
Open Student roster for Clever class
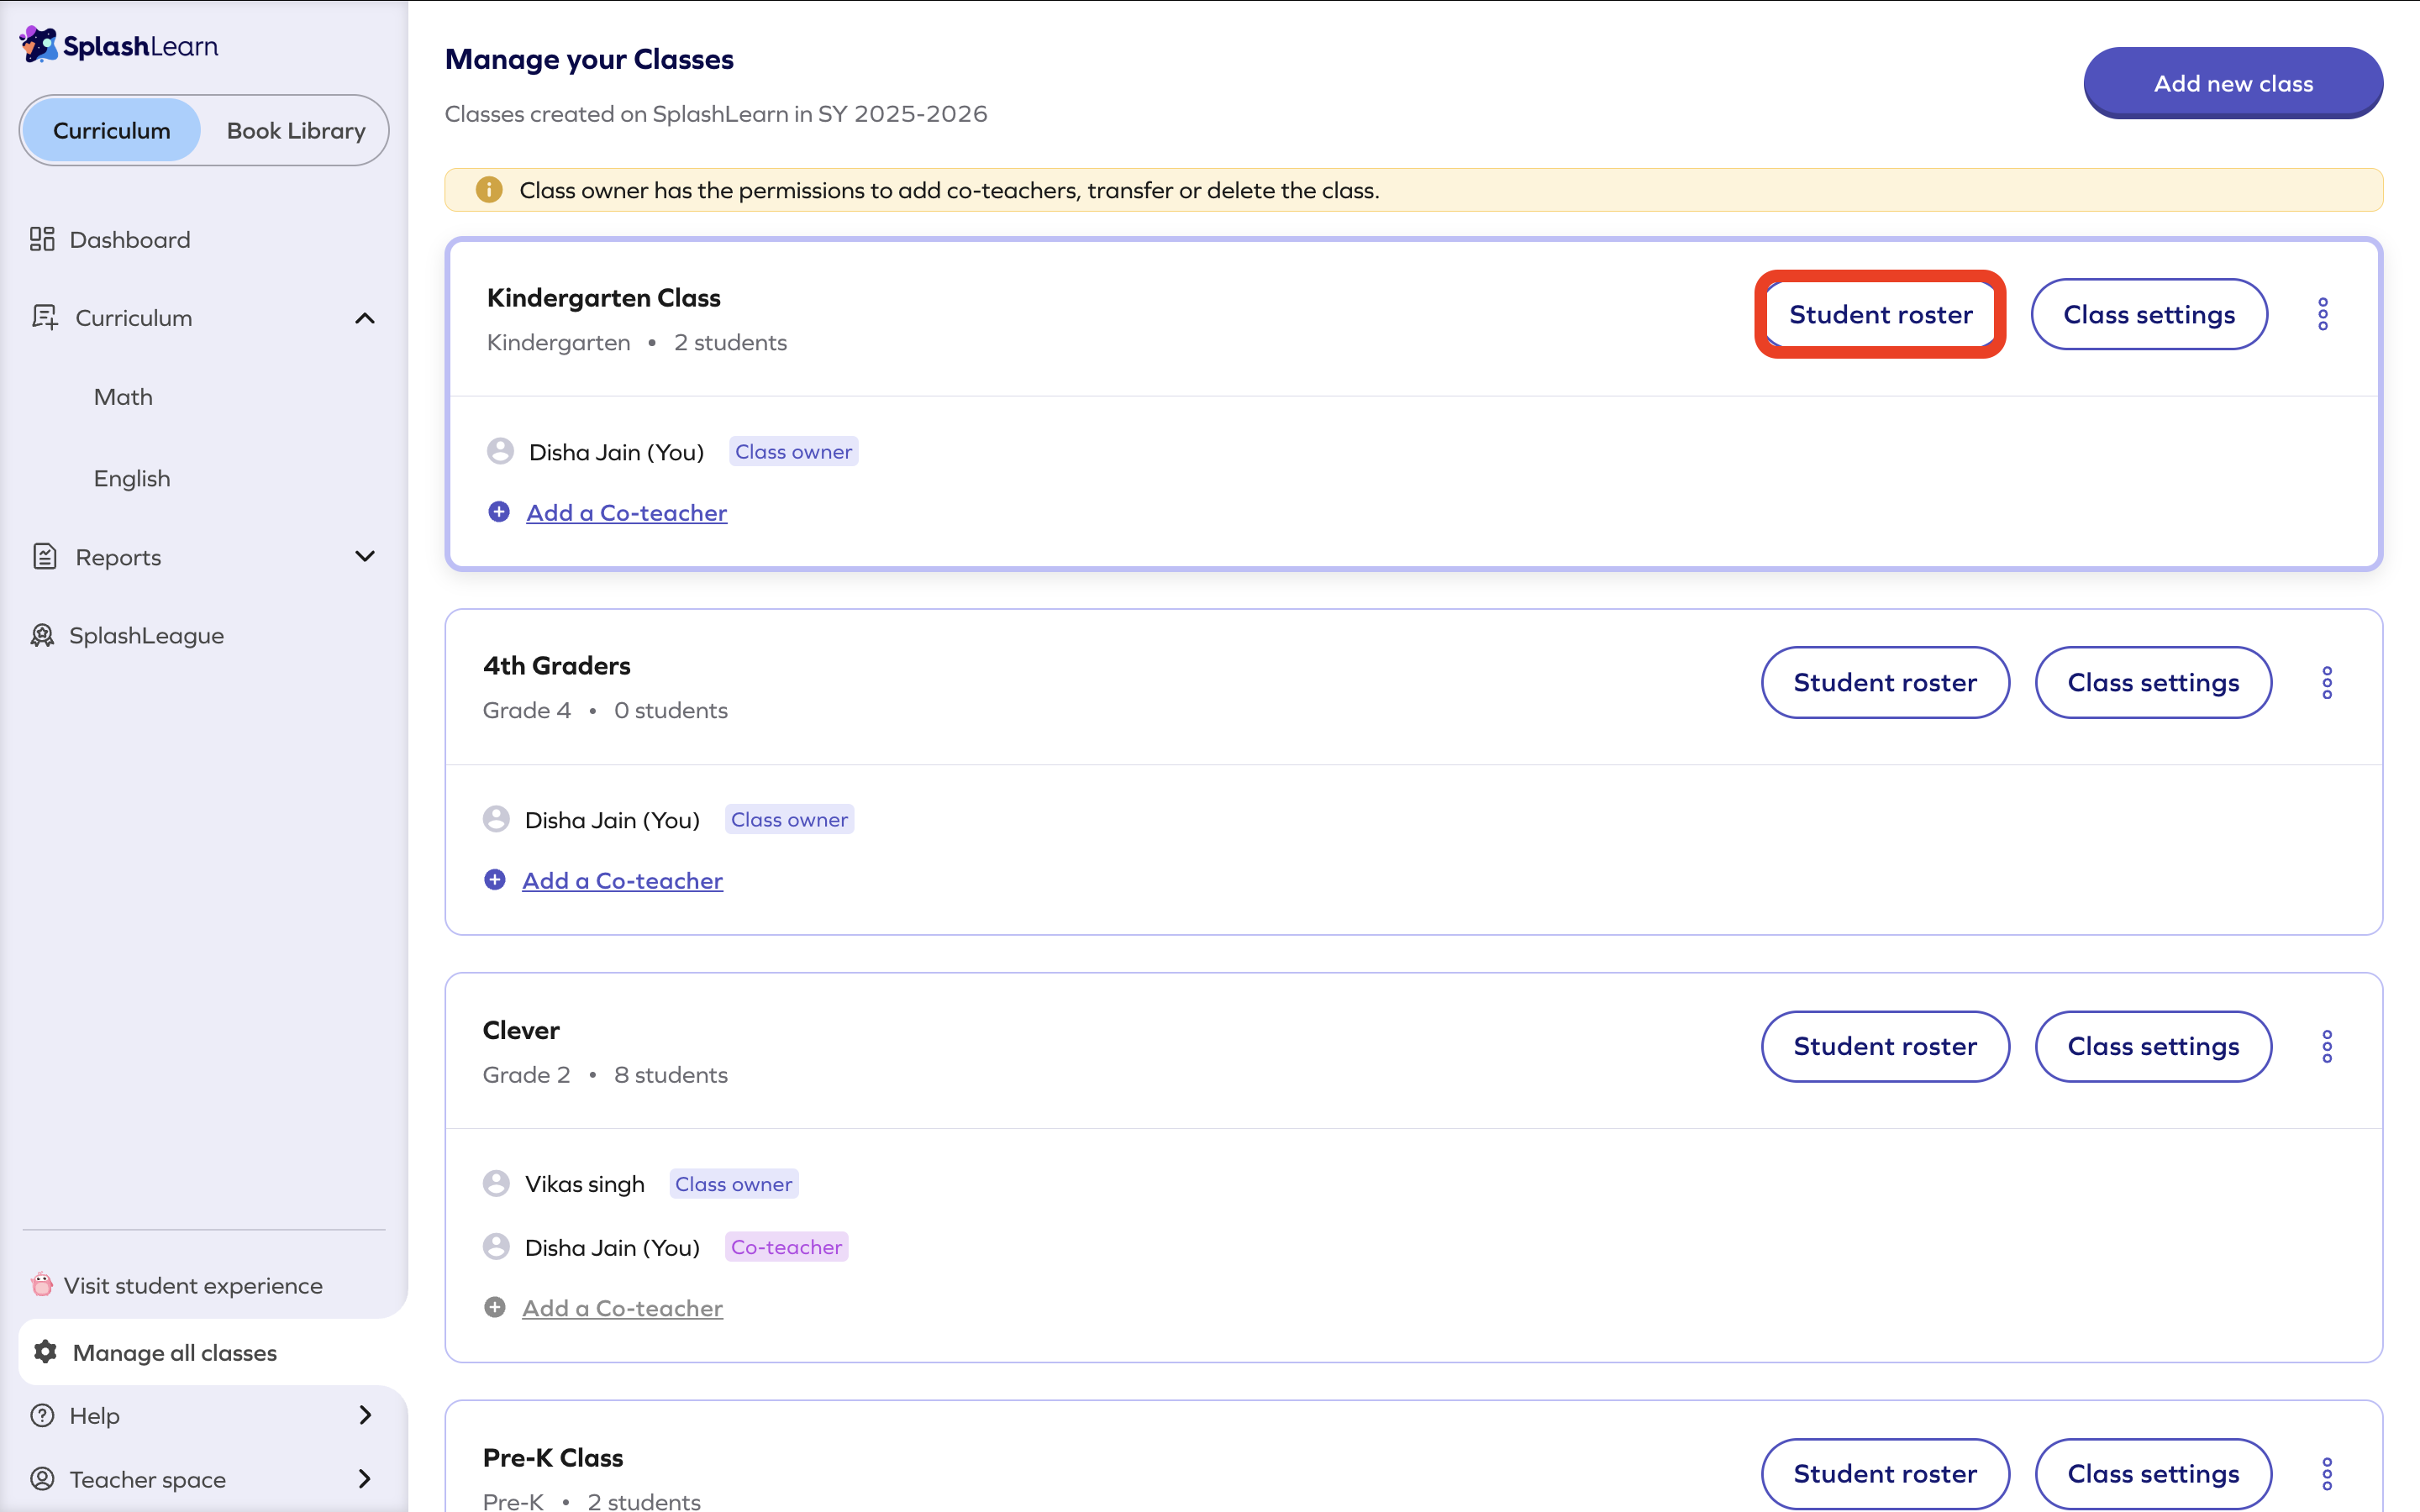1885,1046
